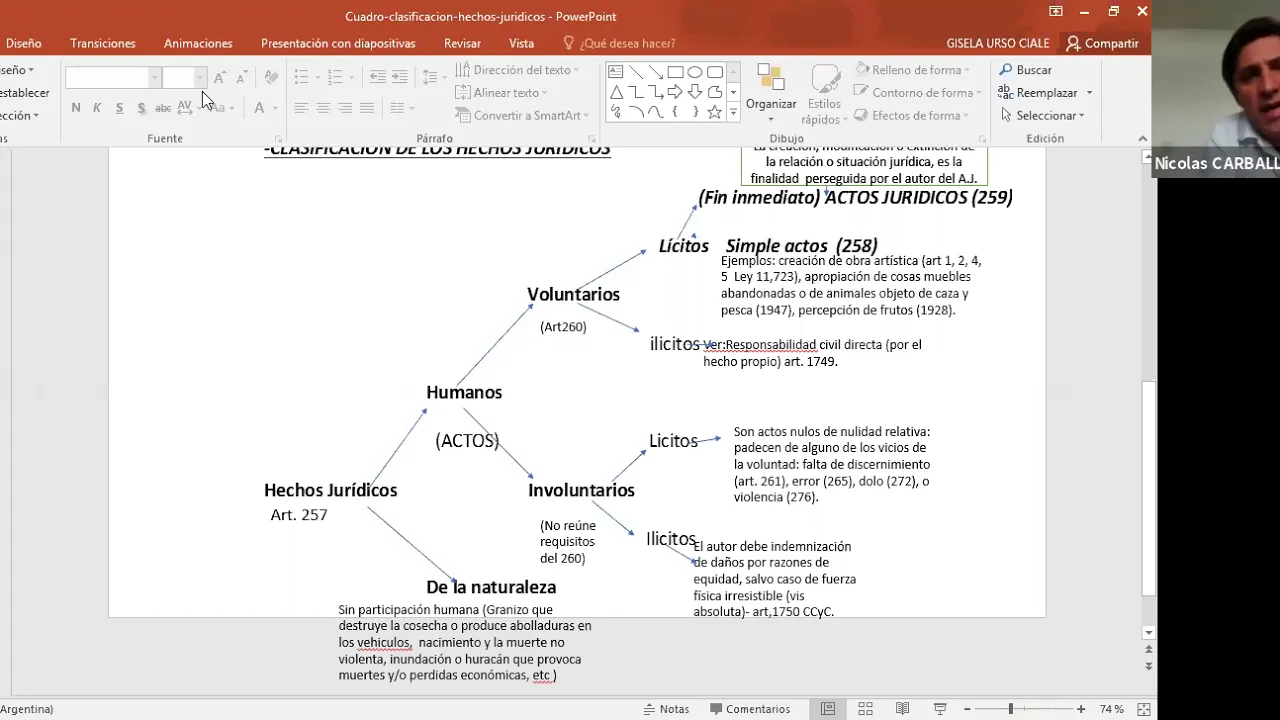The width and height of the screenshot is (1280, 720).
Task: Open line spacing menu
Action: pyautogui.click(x=433, y=77)
